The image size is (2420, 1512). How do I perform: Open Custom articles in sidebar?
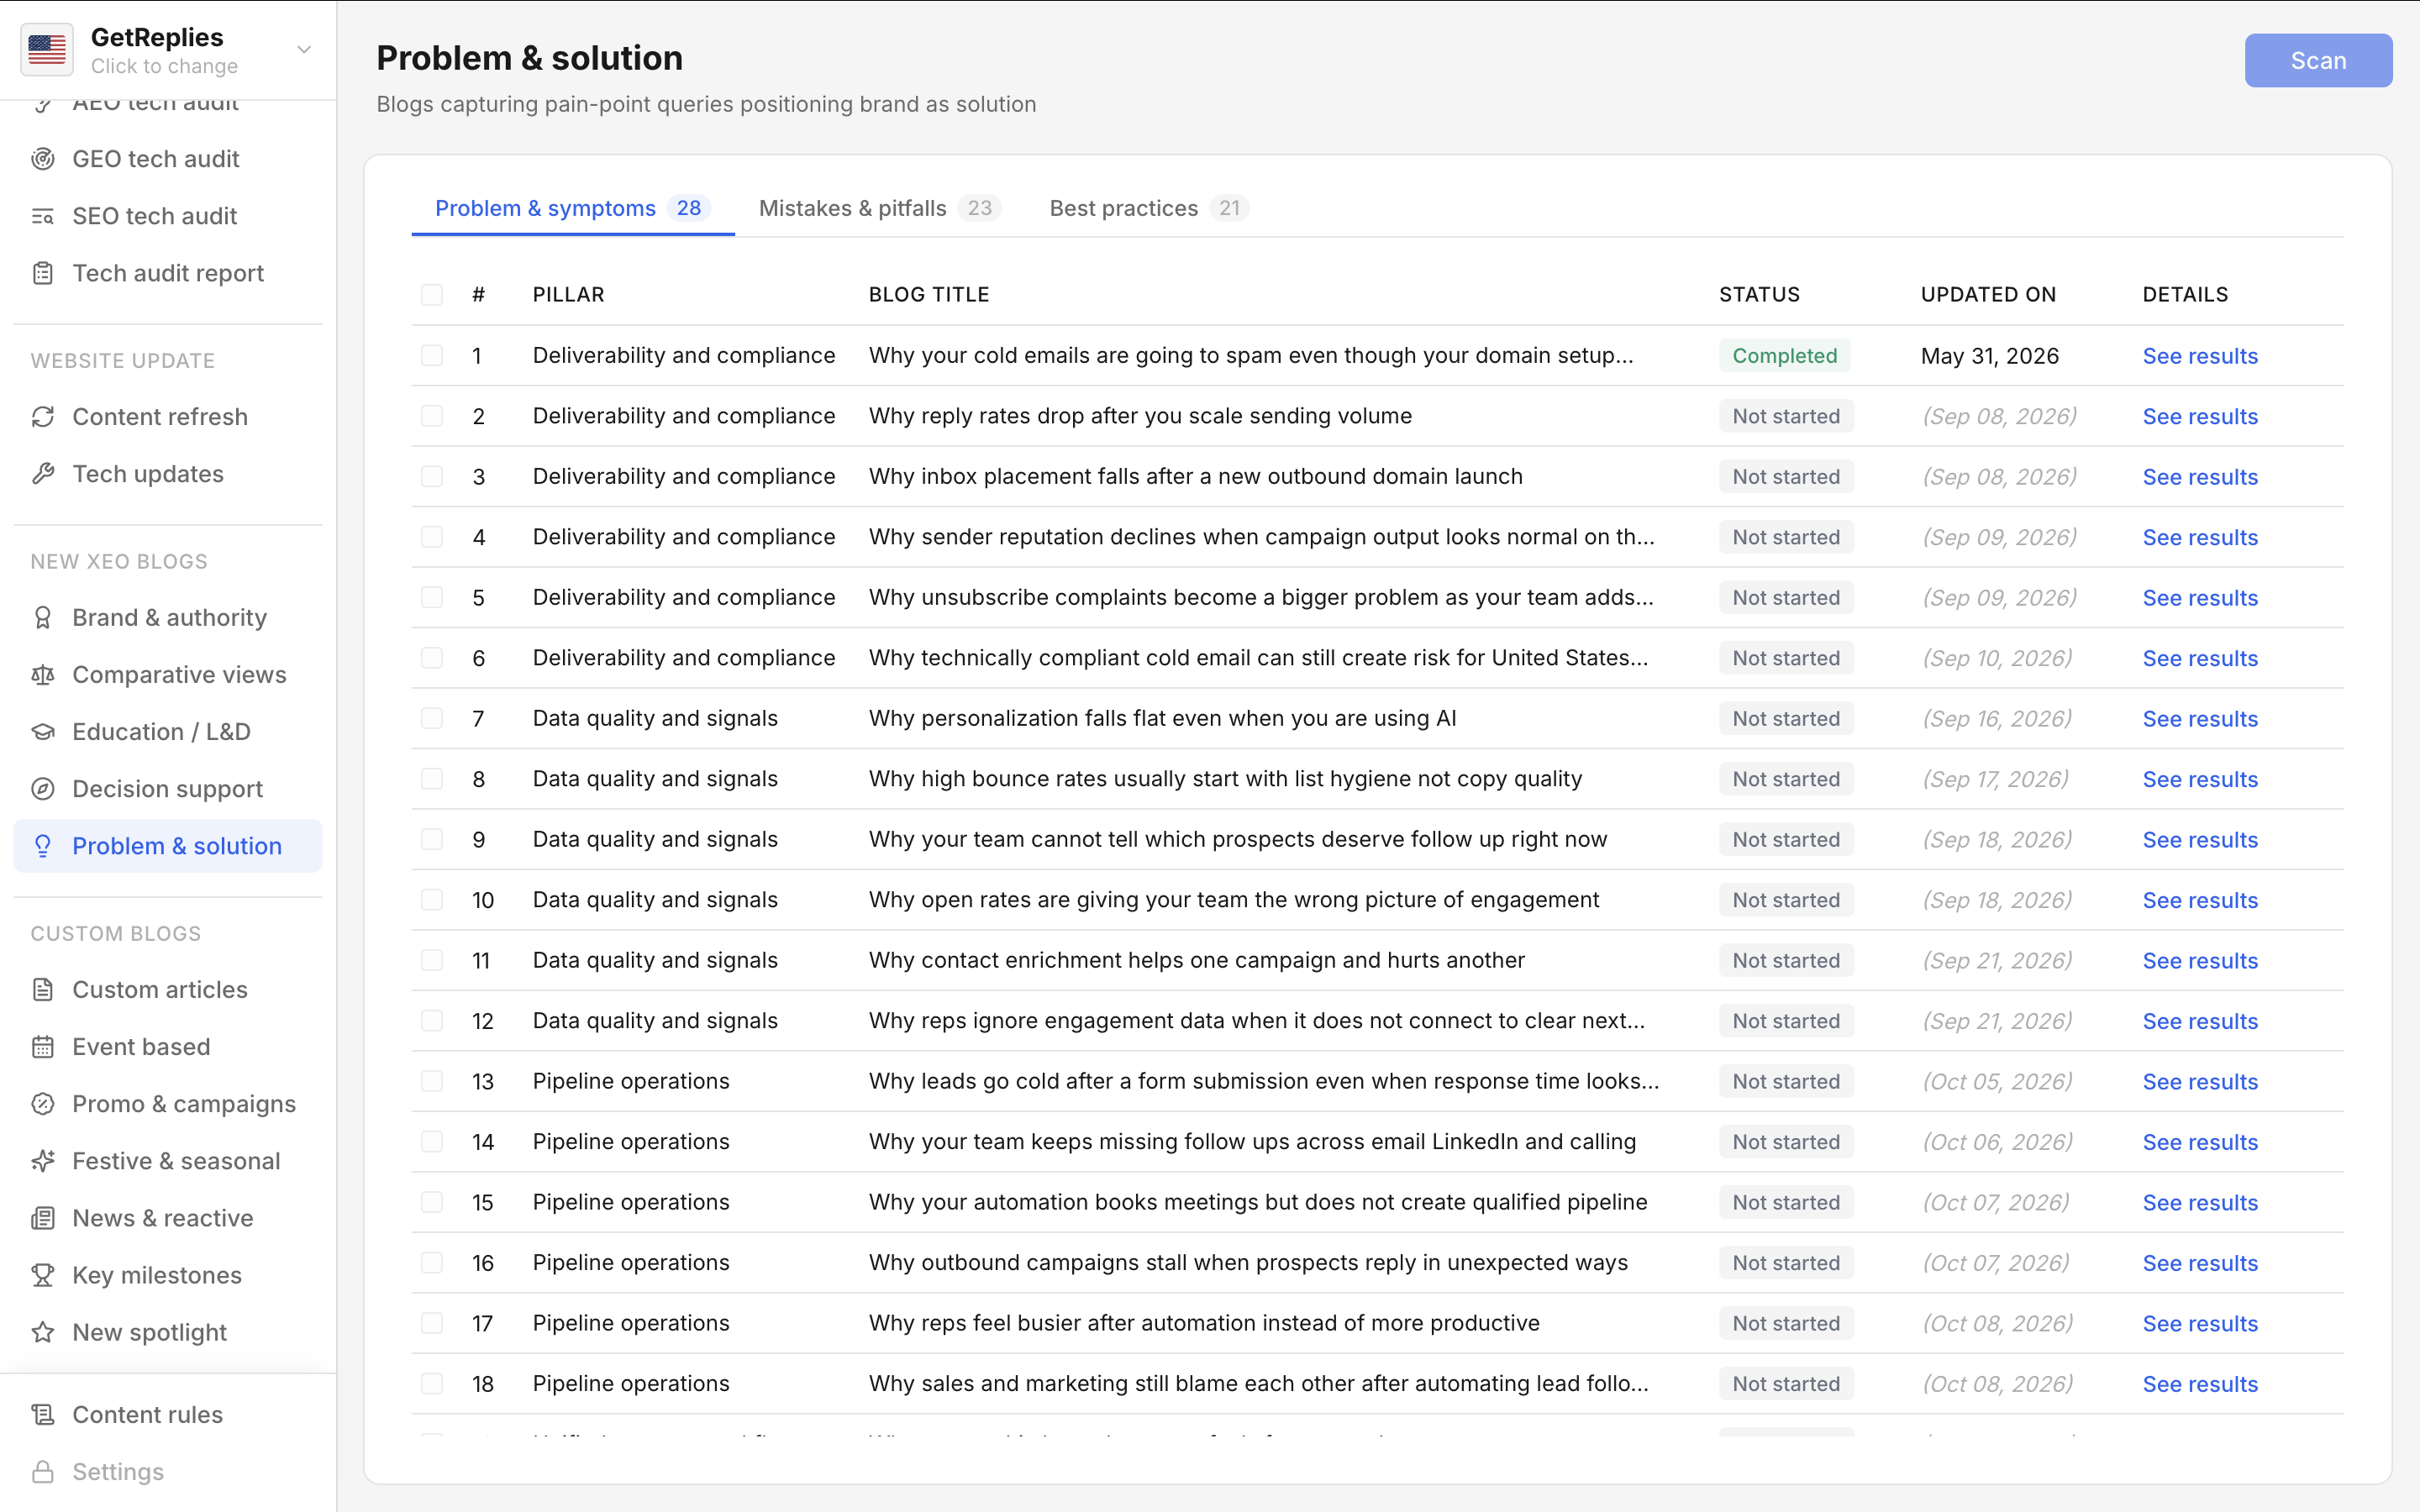tap(168, 990)
